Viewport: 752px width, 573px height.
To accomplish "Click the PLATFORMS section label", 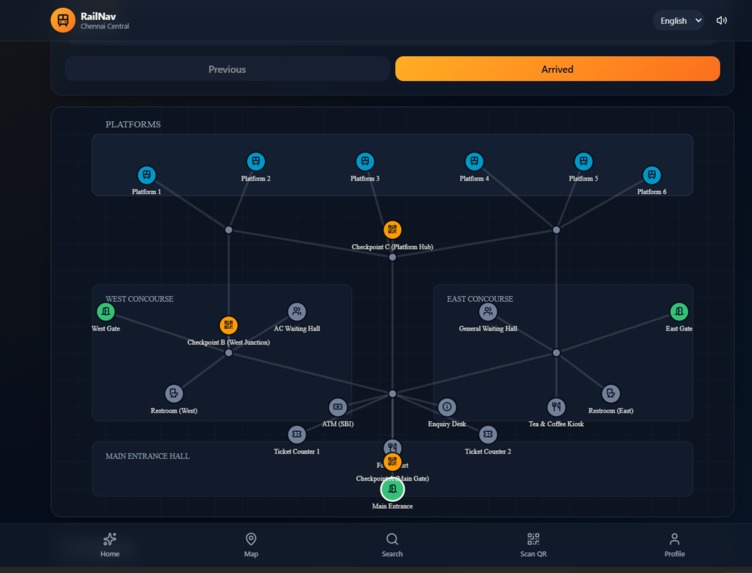I will click(x=133, y=124).
